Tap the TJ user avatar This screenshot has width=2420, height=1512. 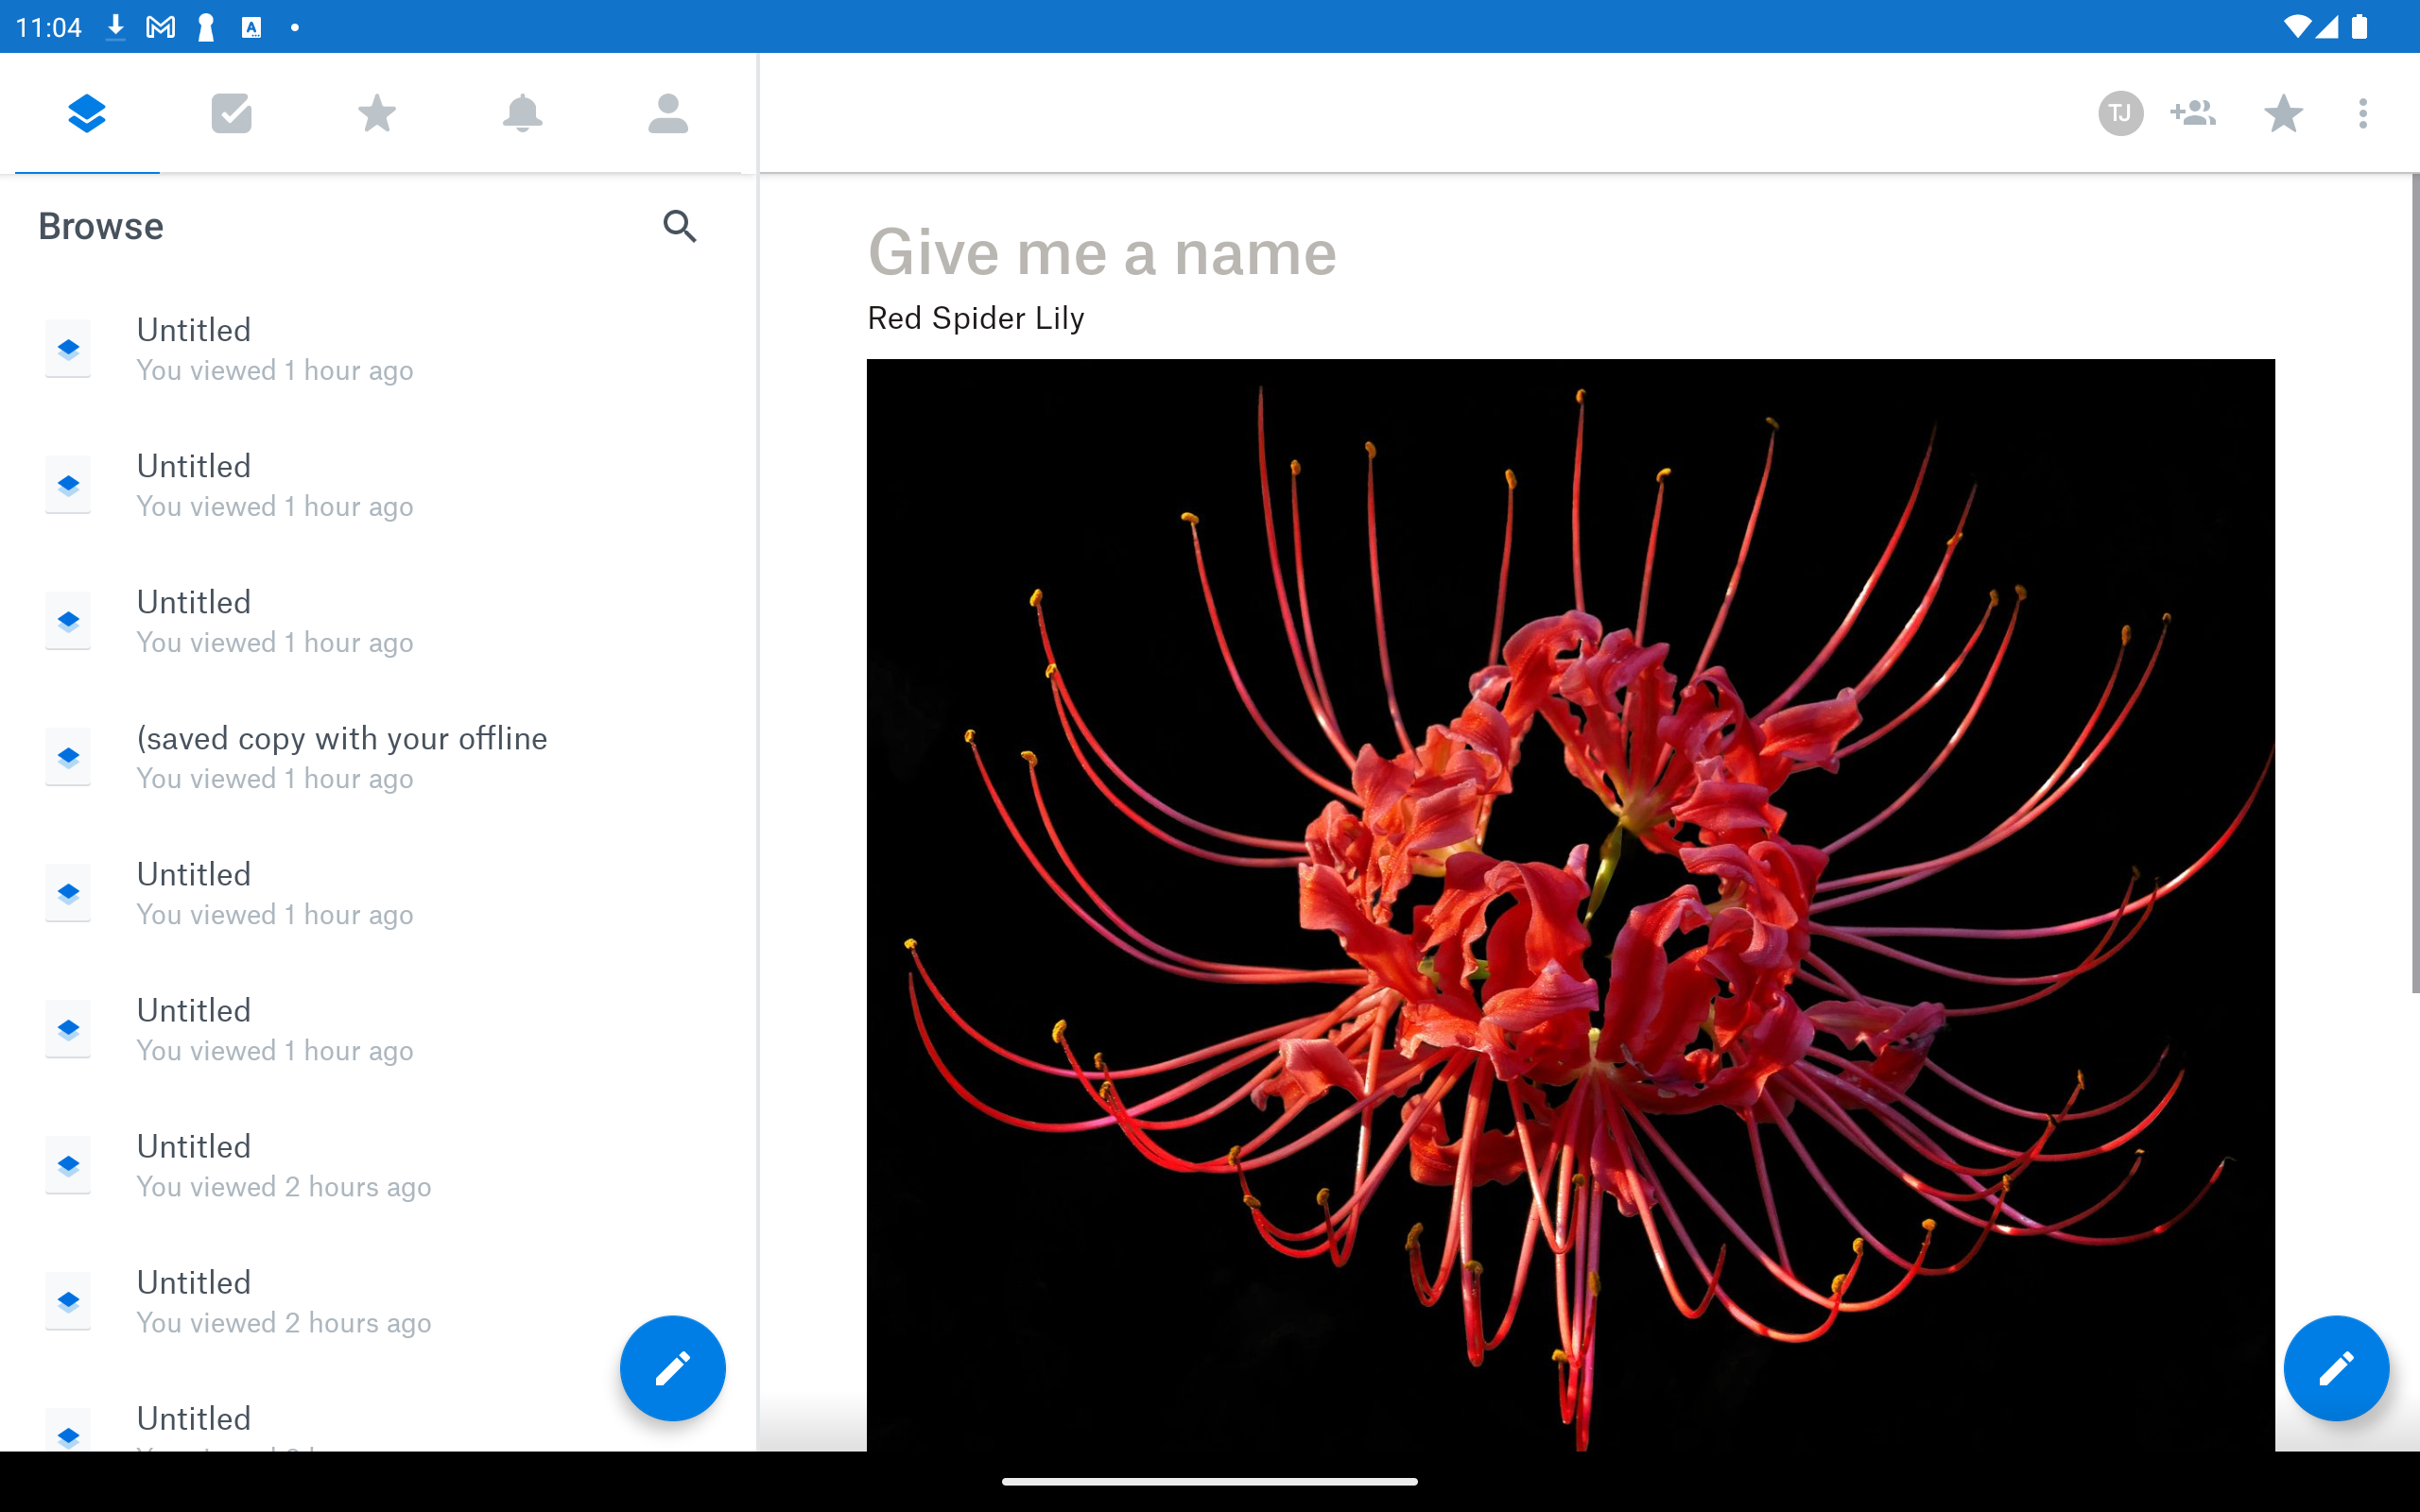click(2120, 113)
